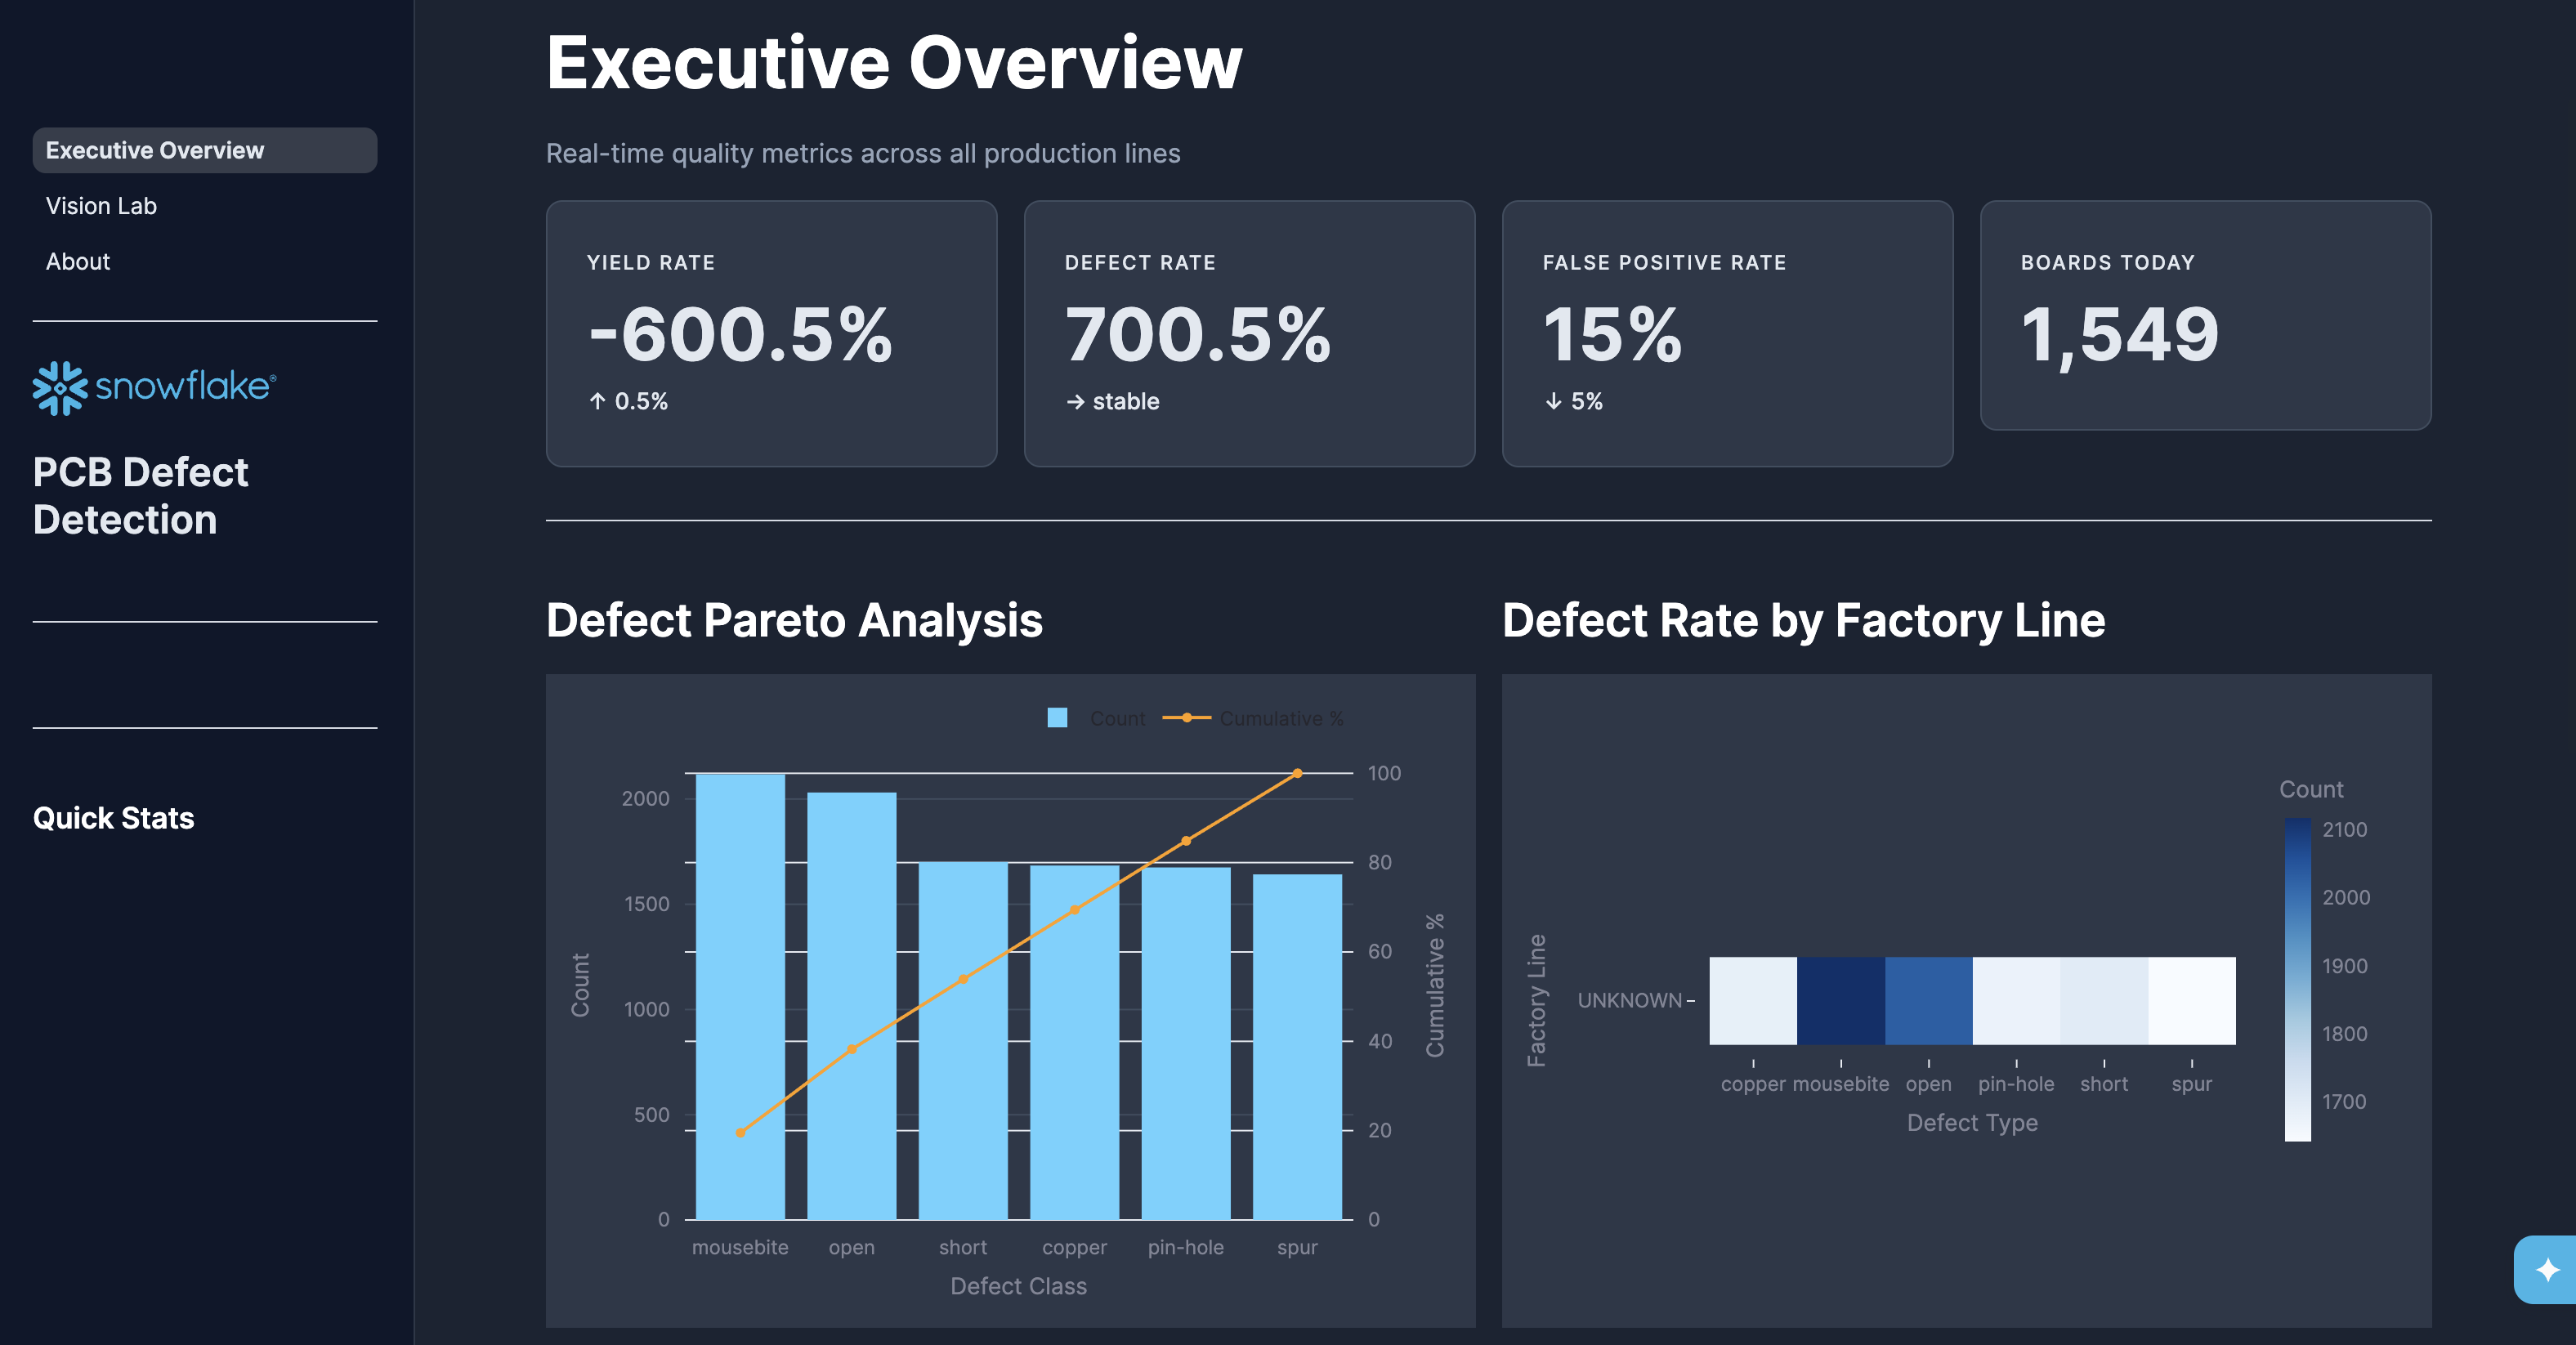Image resolution: width=2576 pixels, height=1345 pixels.
Task: Click the Boards Today metric card
Action: tap(2205, 316)
